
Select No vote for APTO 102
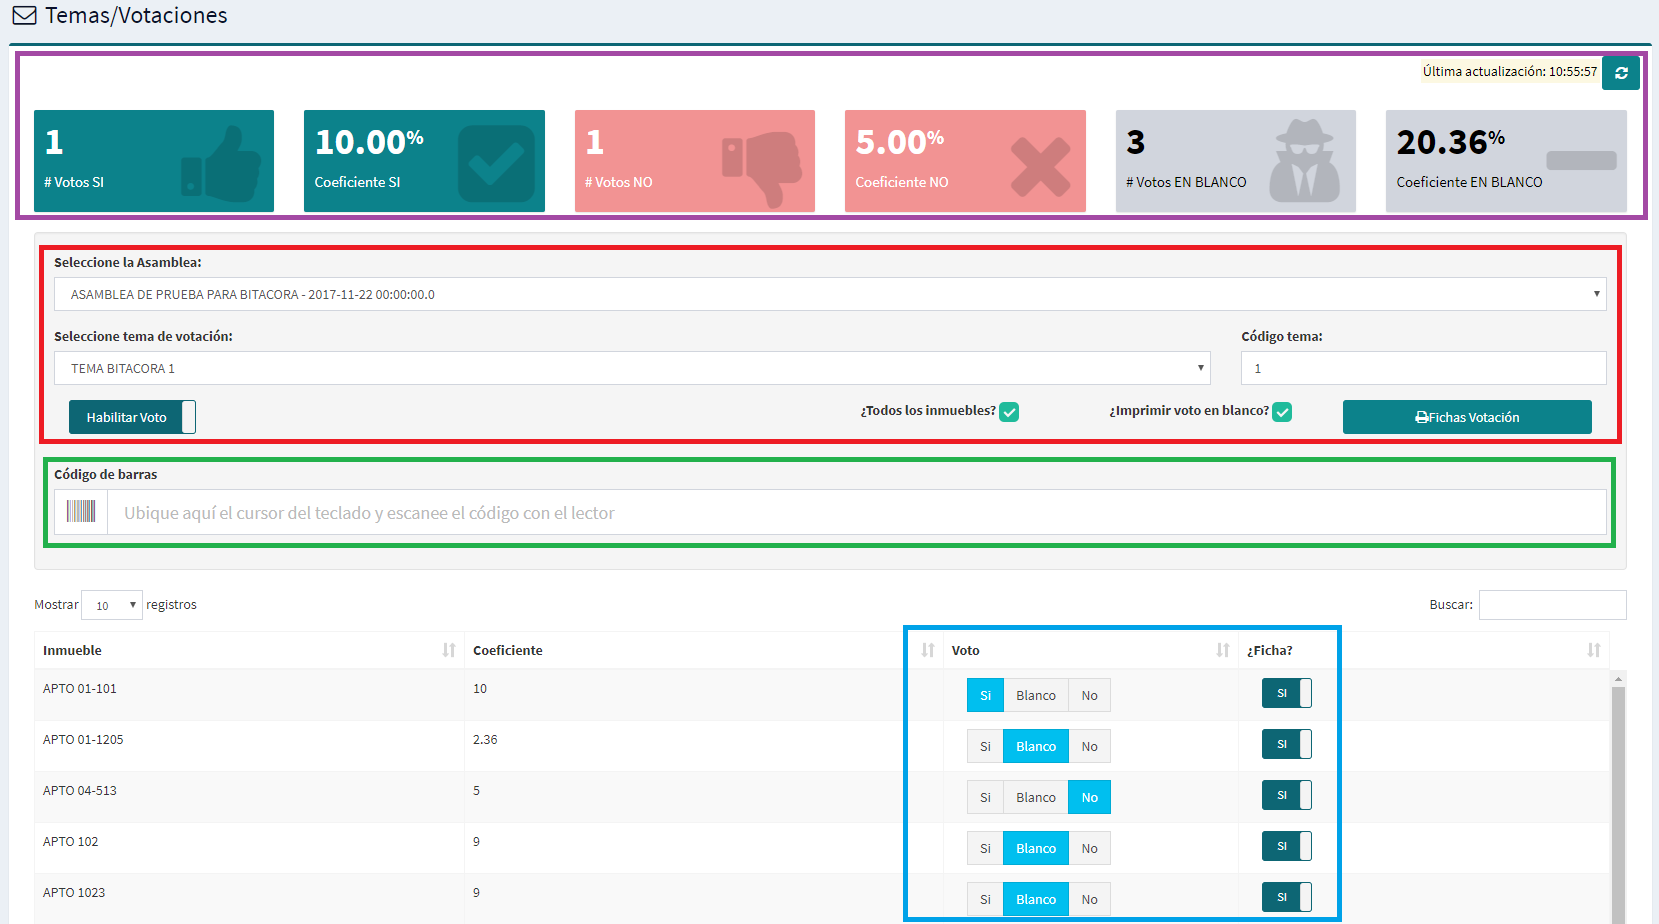pos(1090,848)
